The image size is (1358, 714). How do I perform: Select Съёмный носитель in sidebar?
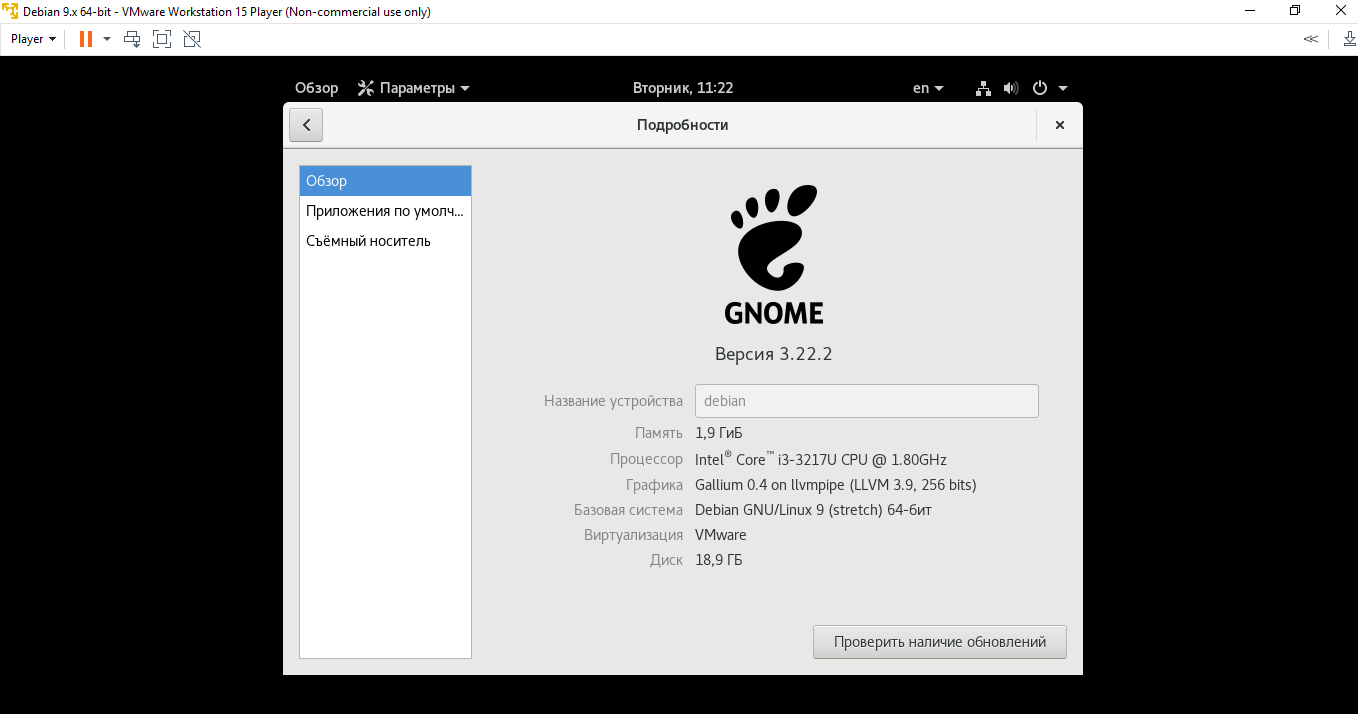tap(385, 241)
